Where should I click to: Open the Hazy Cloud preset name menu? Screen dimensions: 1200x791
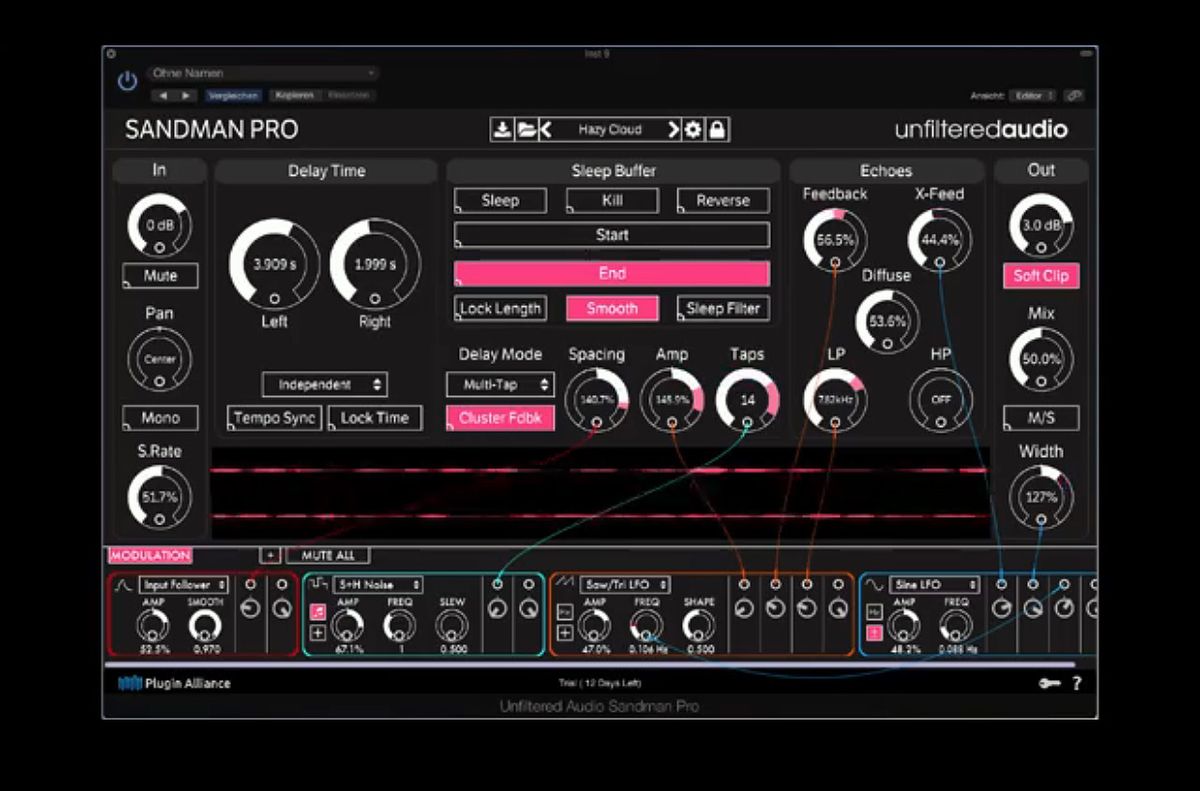coord(610,130)
